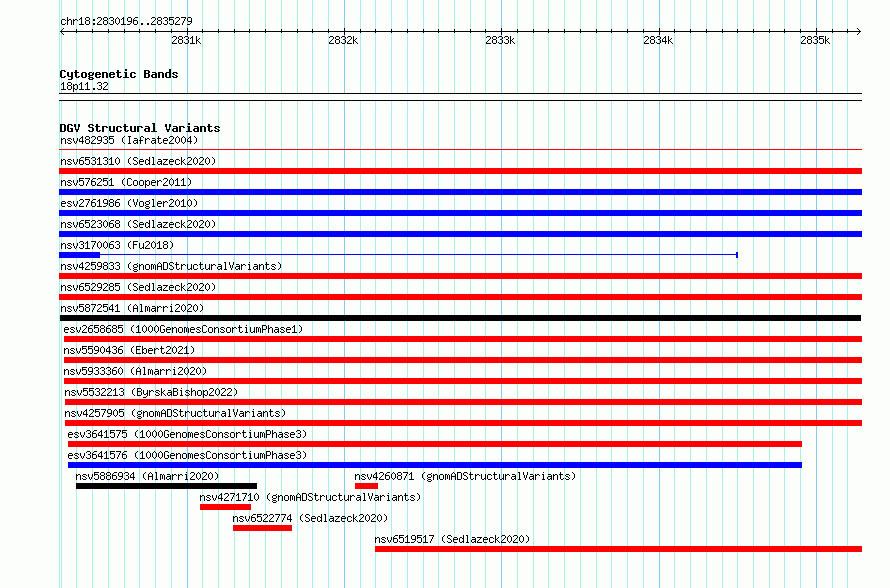The height and width of the screenshot is (588, 890).
Task: Click the tiny red nsv4260871 bar
Action: coord(366,486)
